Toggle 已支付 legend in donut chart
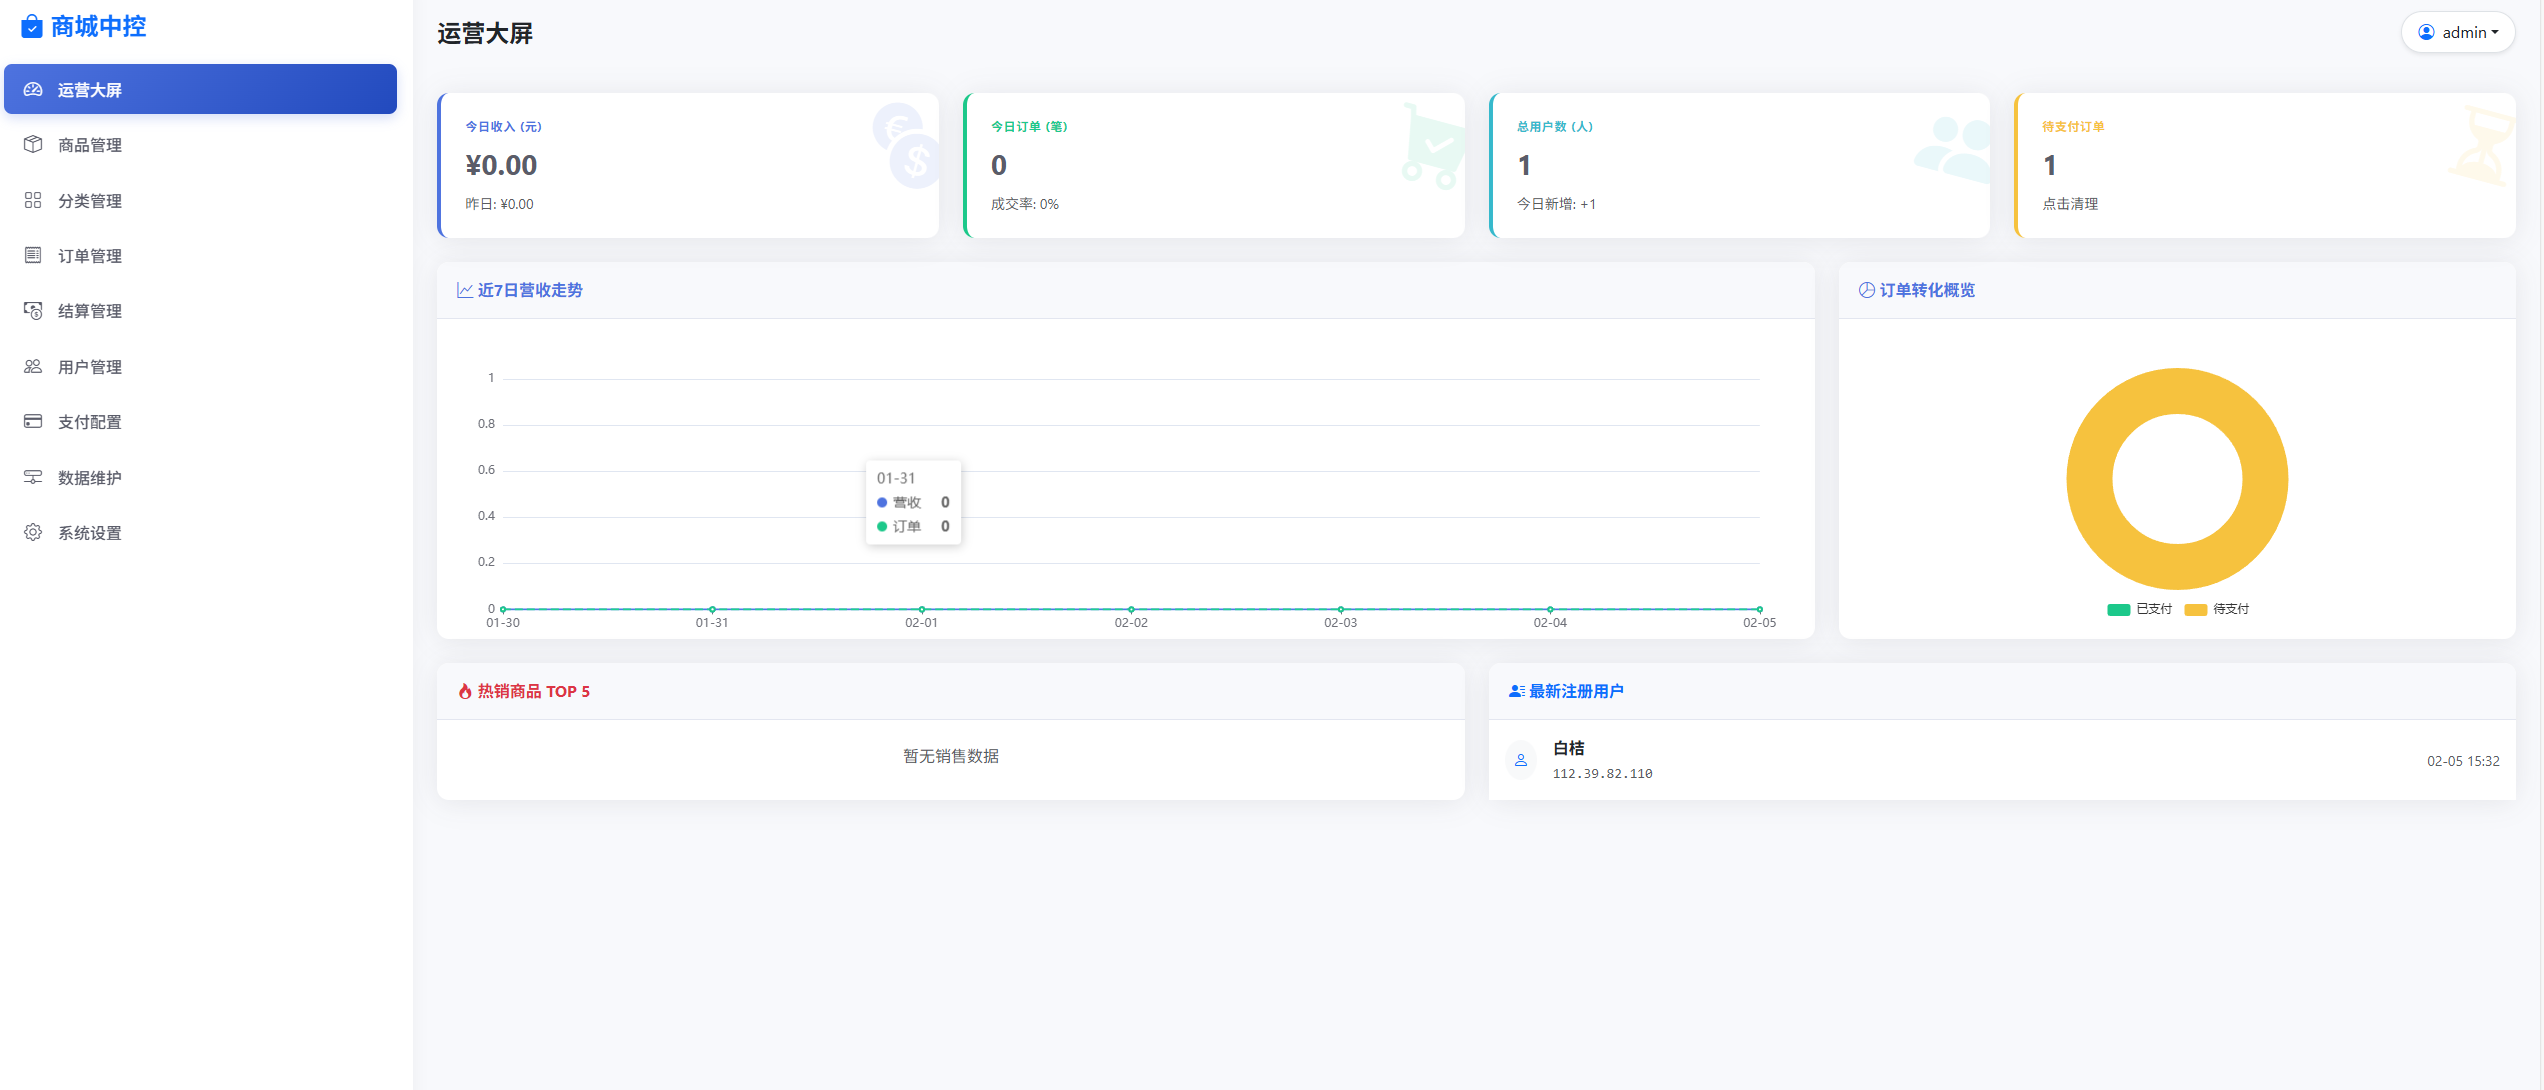 click(x=2139, y=609)
